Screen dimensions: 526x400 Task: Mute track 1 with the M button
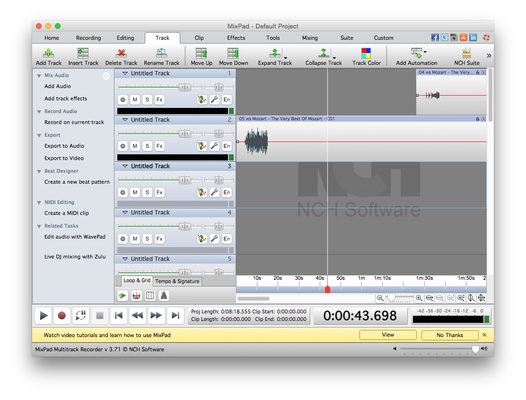tap(135, 100)
